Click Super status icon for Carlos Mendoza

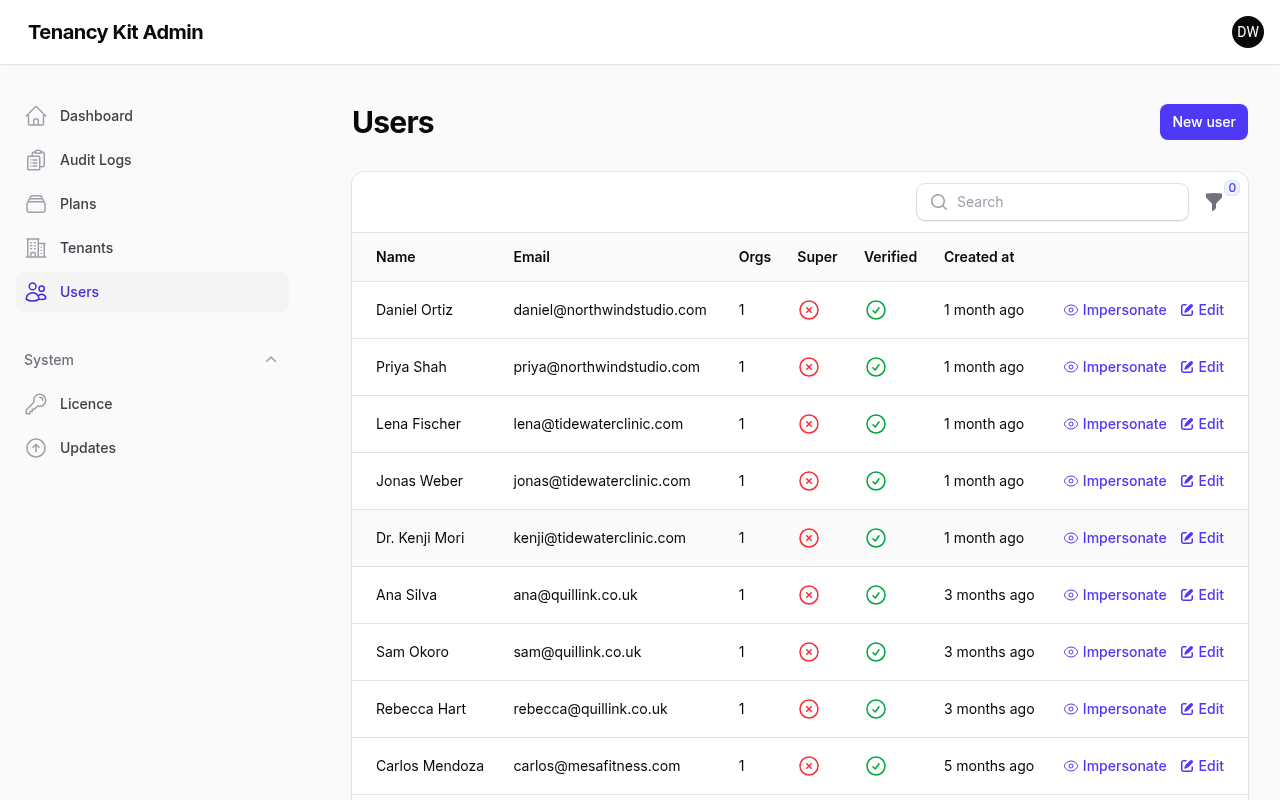tap(809, 766)
